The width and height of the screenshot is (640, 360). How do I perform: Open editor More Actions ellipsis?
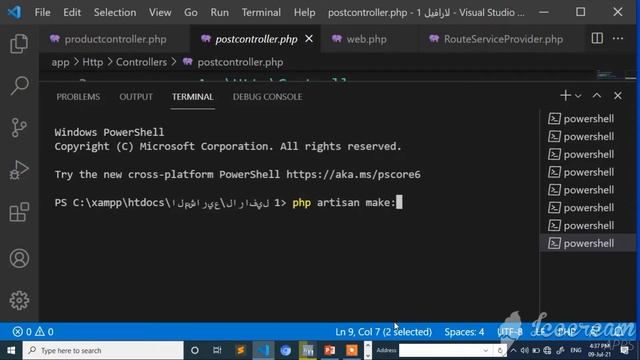[618, 38]
